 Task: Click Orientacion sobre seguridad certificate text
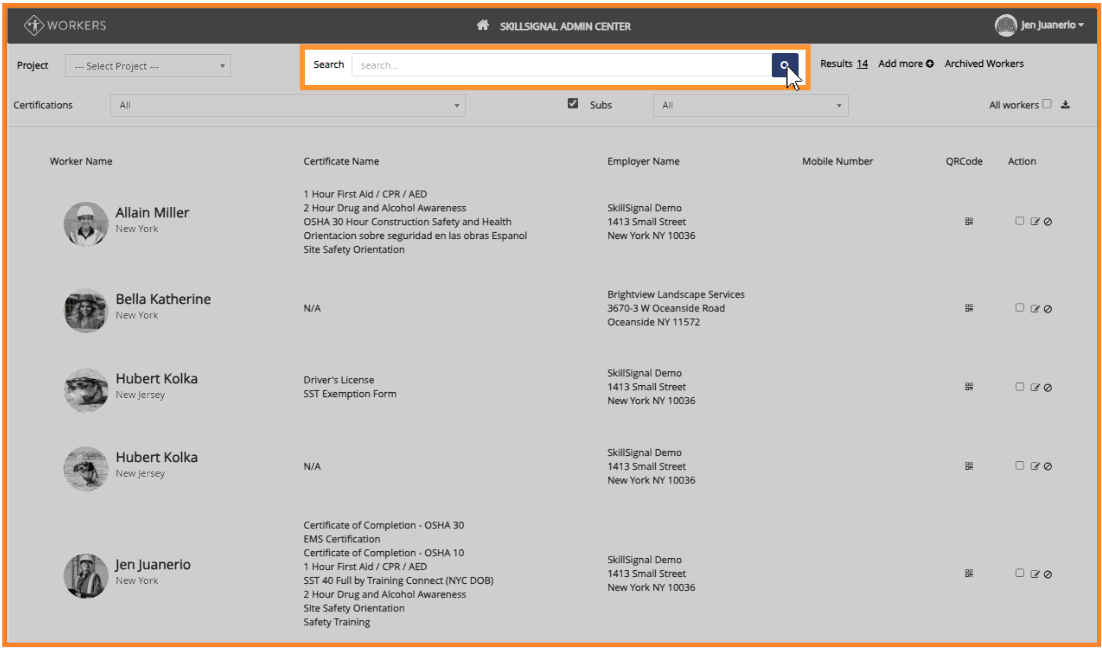click(415, 236)
